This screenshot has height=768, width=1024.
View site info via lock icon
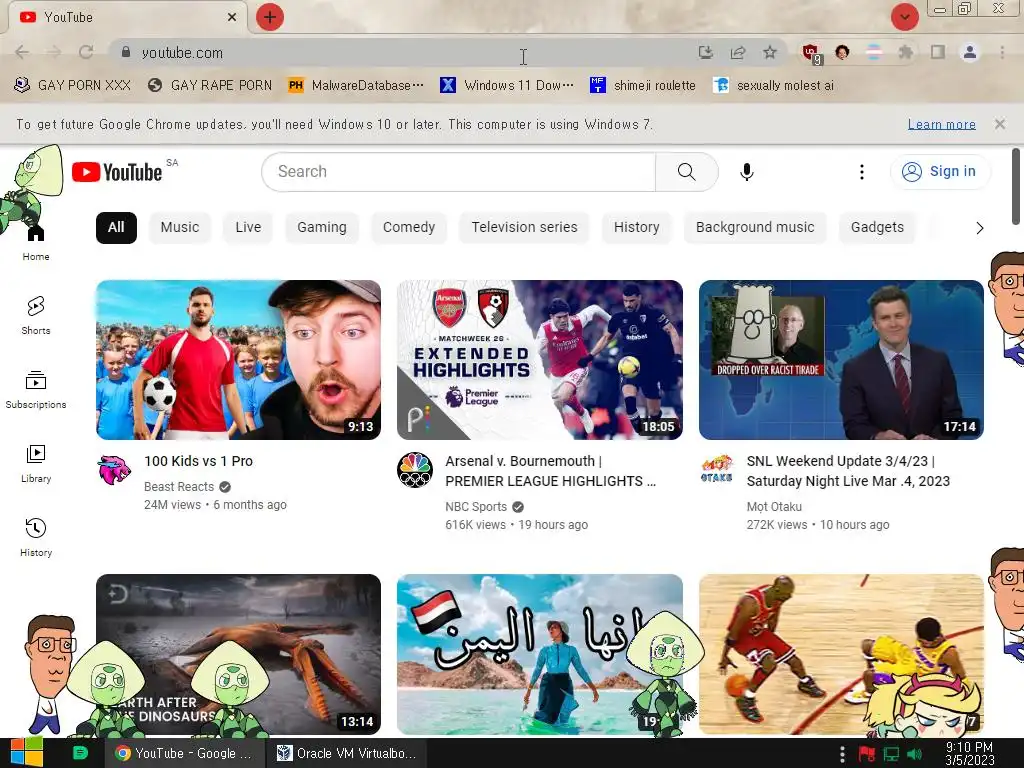coord(126,52)
